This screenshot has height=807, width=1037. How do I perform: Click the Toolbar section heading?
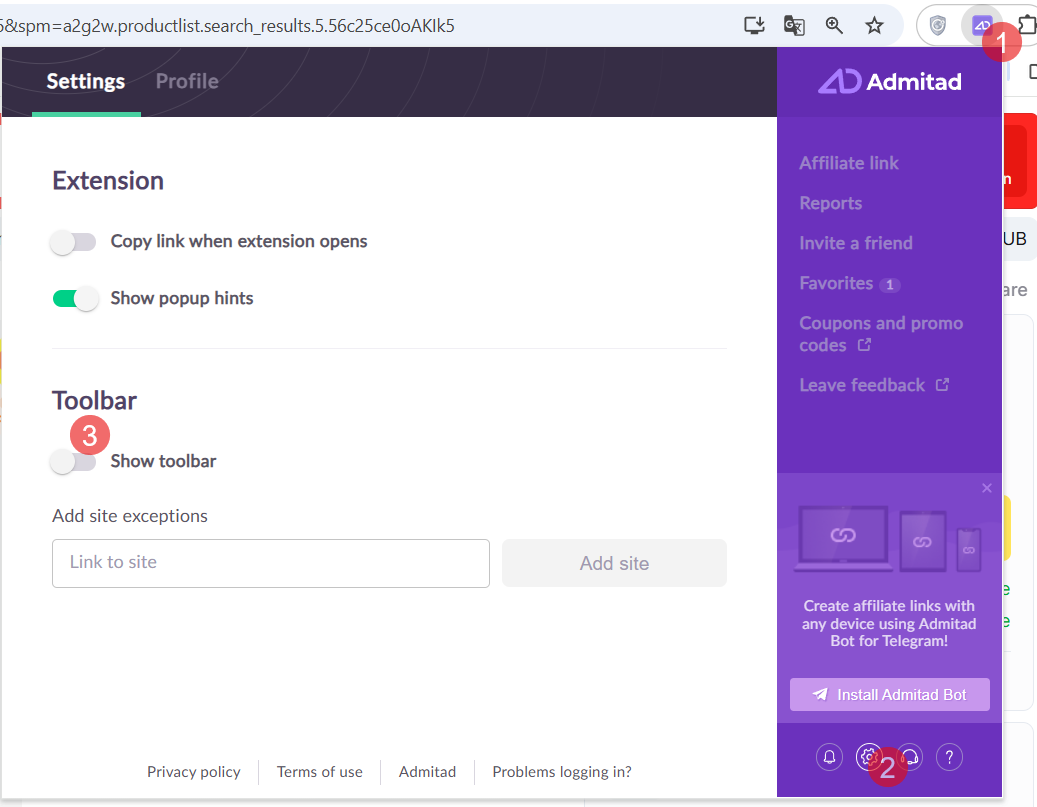(95, 401)
